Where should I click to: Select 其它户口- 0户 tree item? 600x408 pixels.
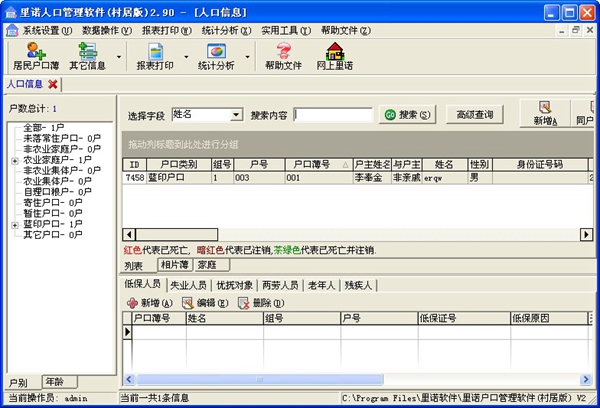(x=53, y=235)
